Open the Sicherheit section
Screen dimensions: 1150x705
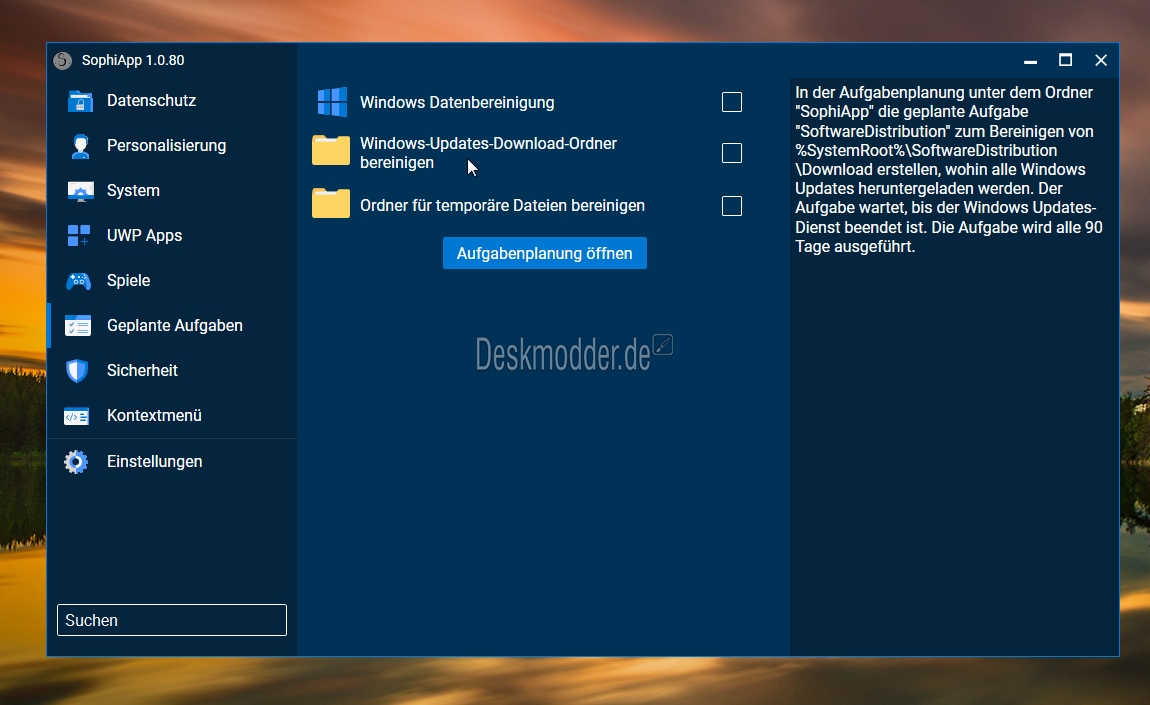(x=172, y=370)
